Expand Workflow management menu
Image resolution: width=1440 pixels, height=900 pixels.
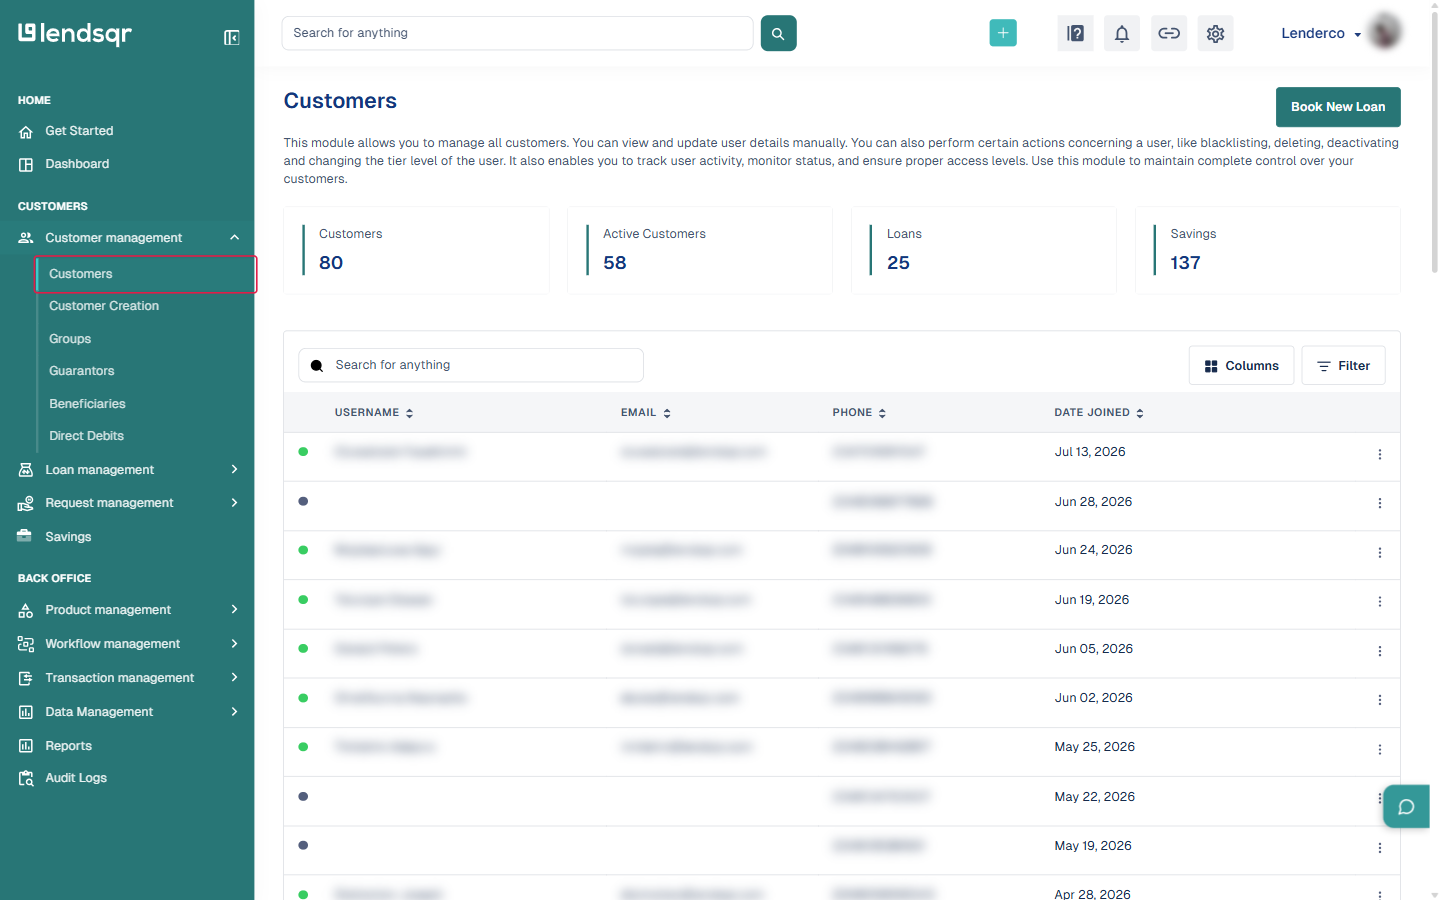127,644
